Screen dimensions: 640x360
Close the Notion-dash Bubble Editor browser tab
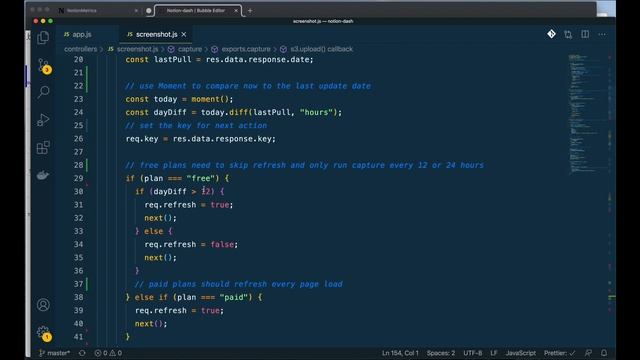click(236, 11)
